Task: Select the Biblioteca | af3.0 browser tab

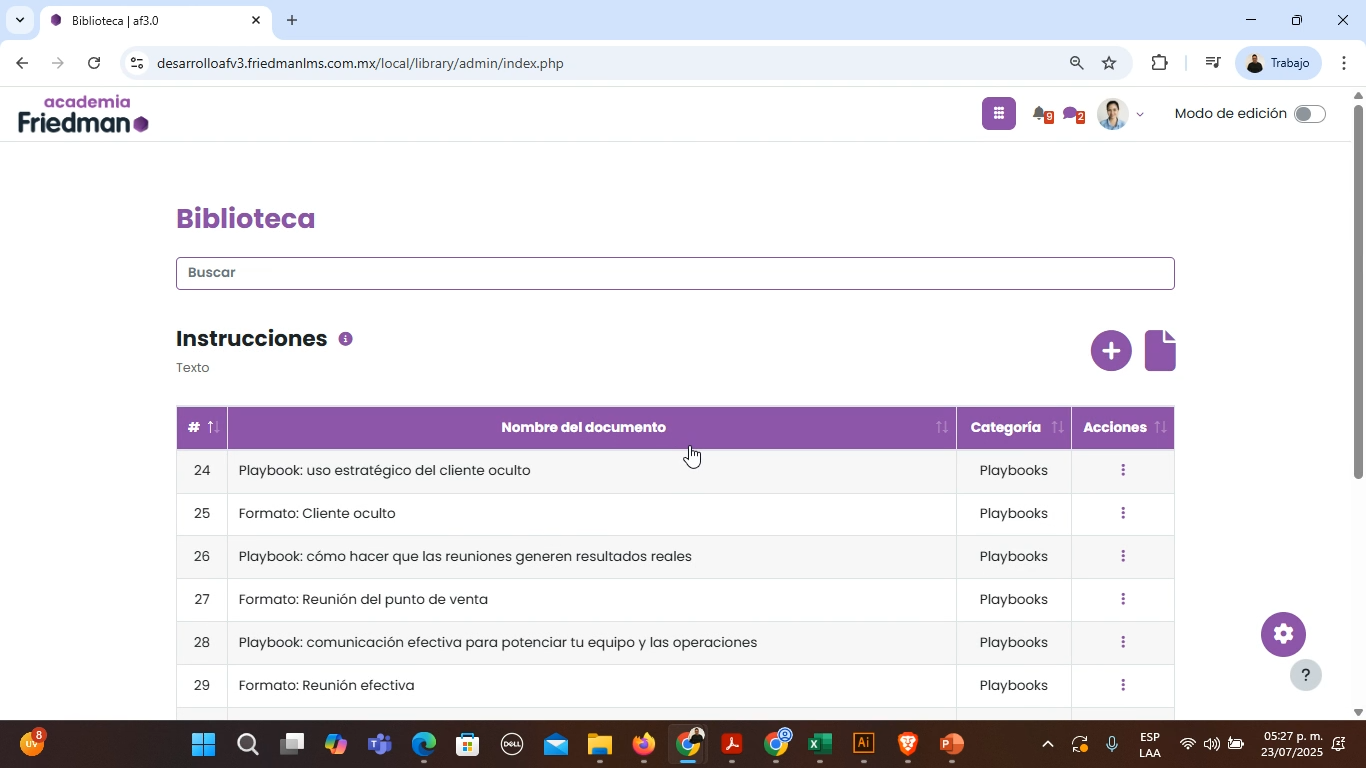Action: click(155, 20)
